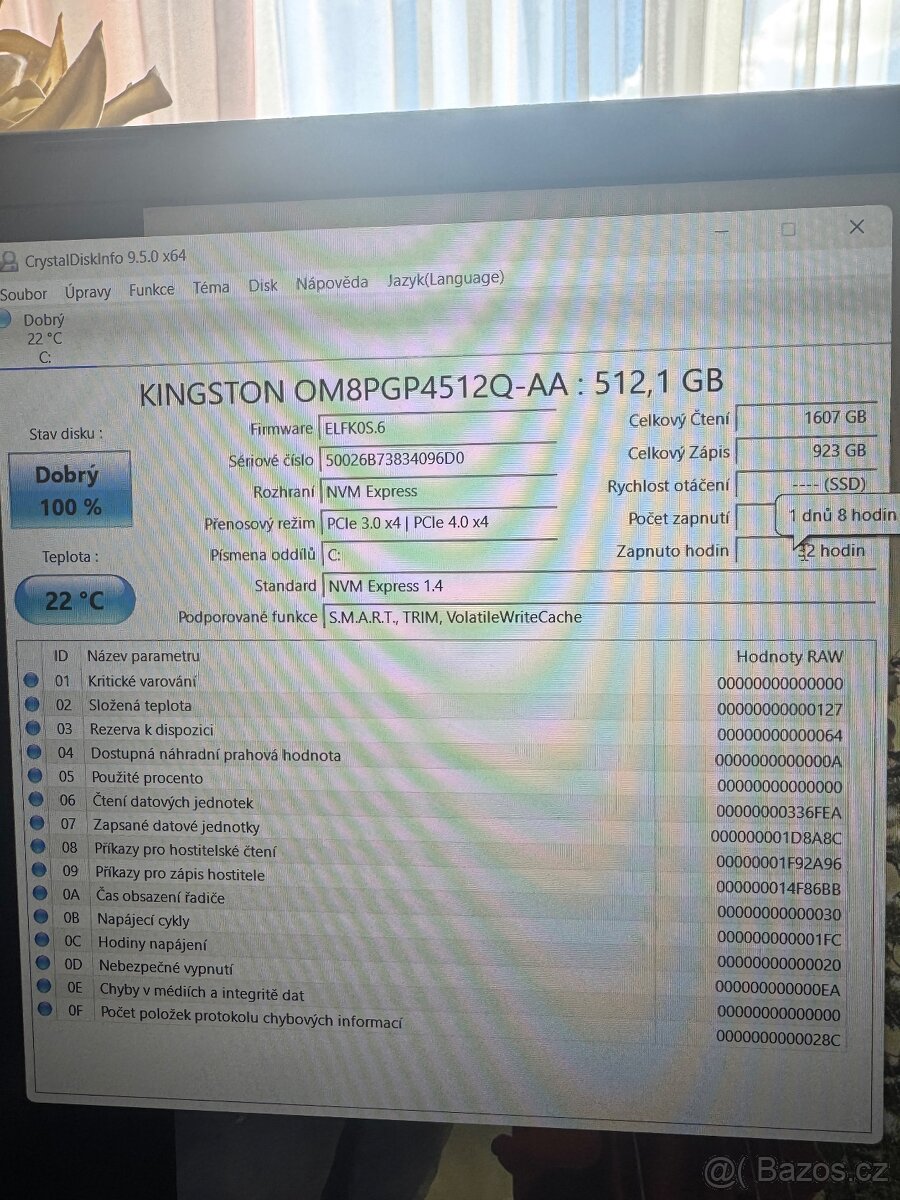Image resolution: width=900 pixels, height=1200 pixels.
Task: Click RAW value 000000014F86BB
Action: tap(779, 888)
